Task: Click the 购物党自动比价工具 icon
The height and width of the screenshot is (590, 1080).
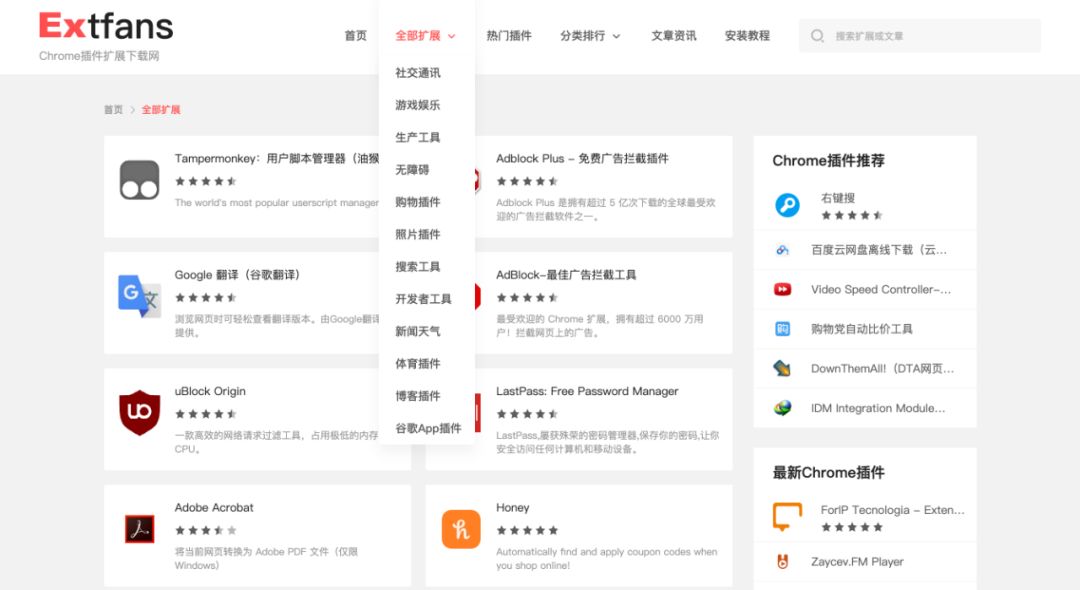Action: [x=782, y=329]
